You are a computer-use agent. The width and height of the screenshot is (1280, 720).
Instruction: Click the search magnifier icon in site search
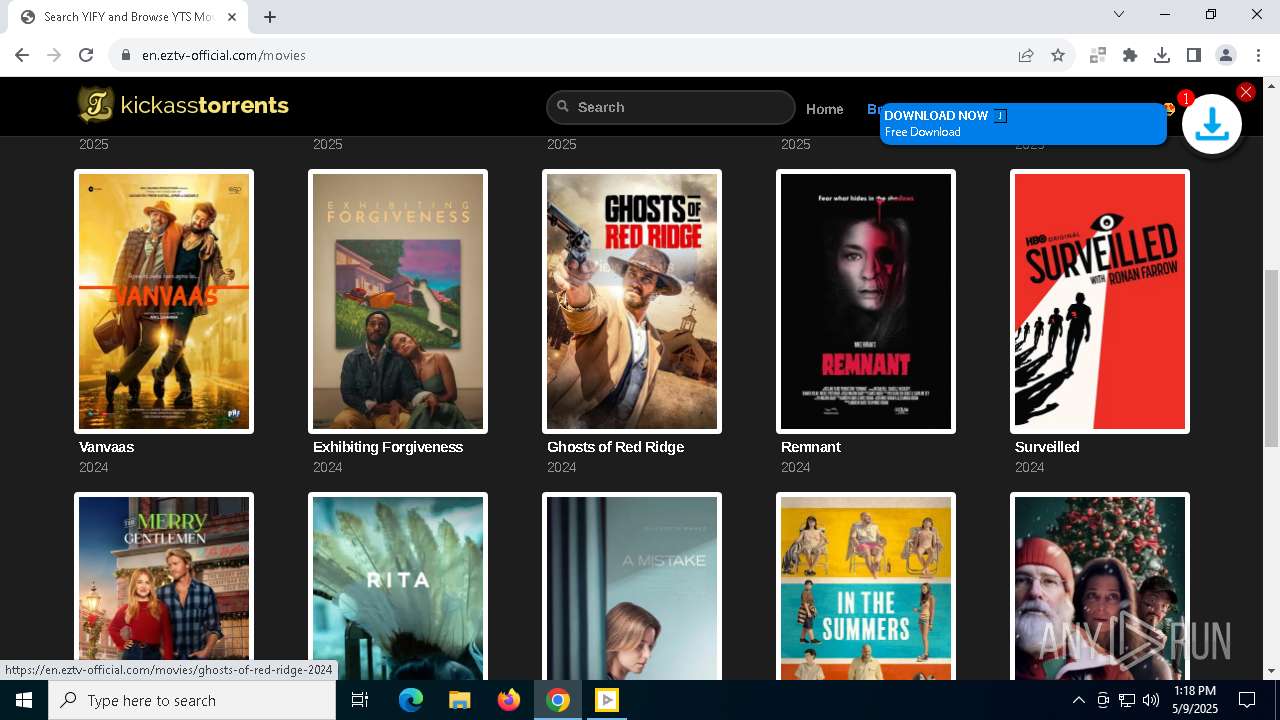(563, 106)
